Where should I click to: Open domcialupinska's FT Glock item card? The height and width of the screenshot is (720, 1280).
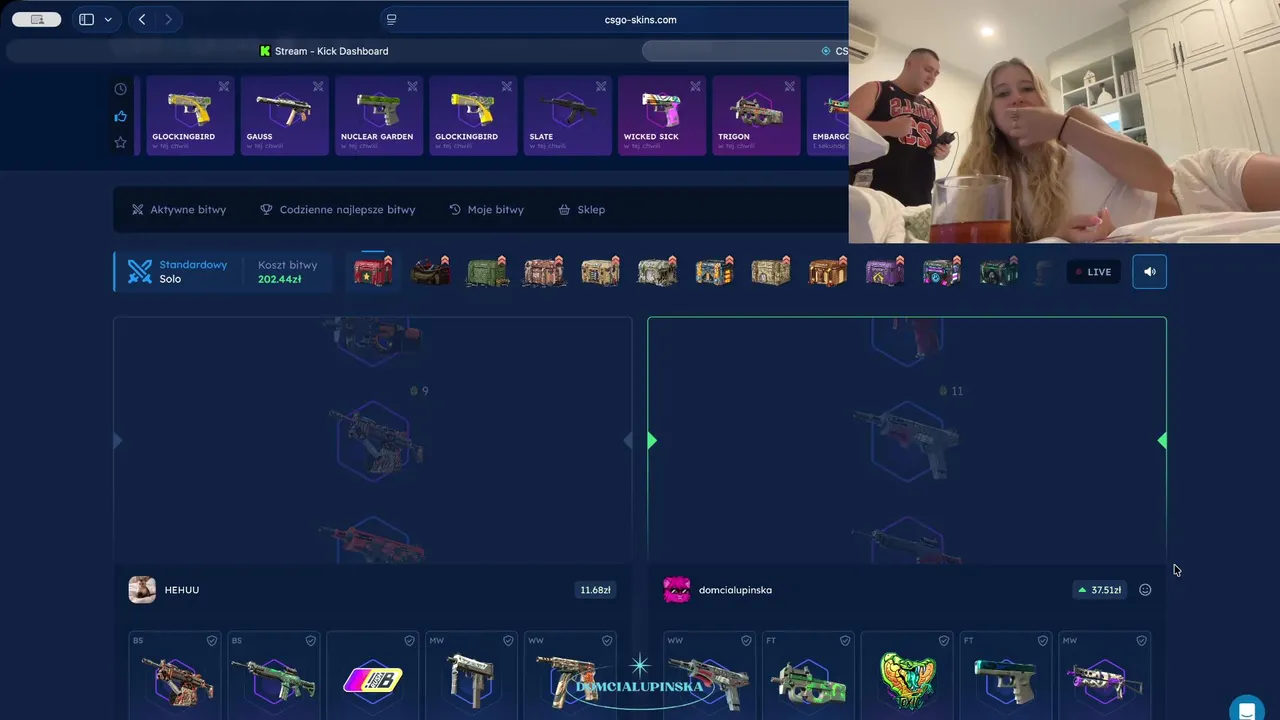tap(1006, 676)
